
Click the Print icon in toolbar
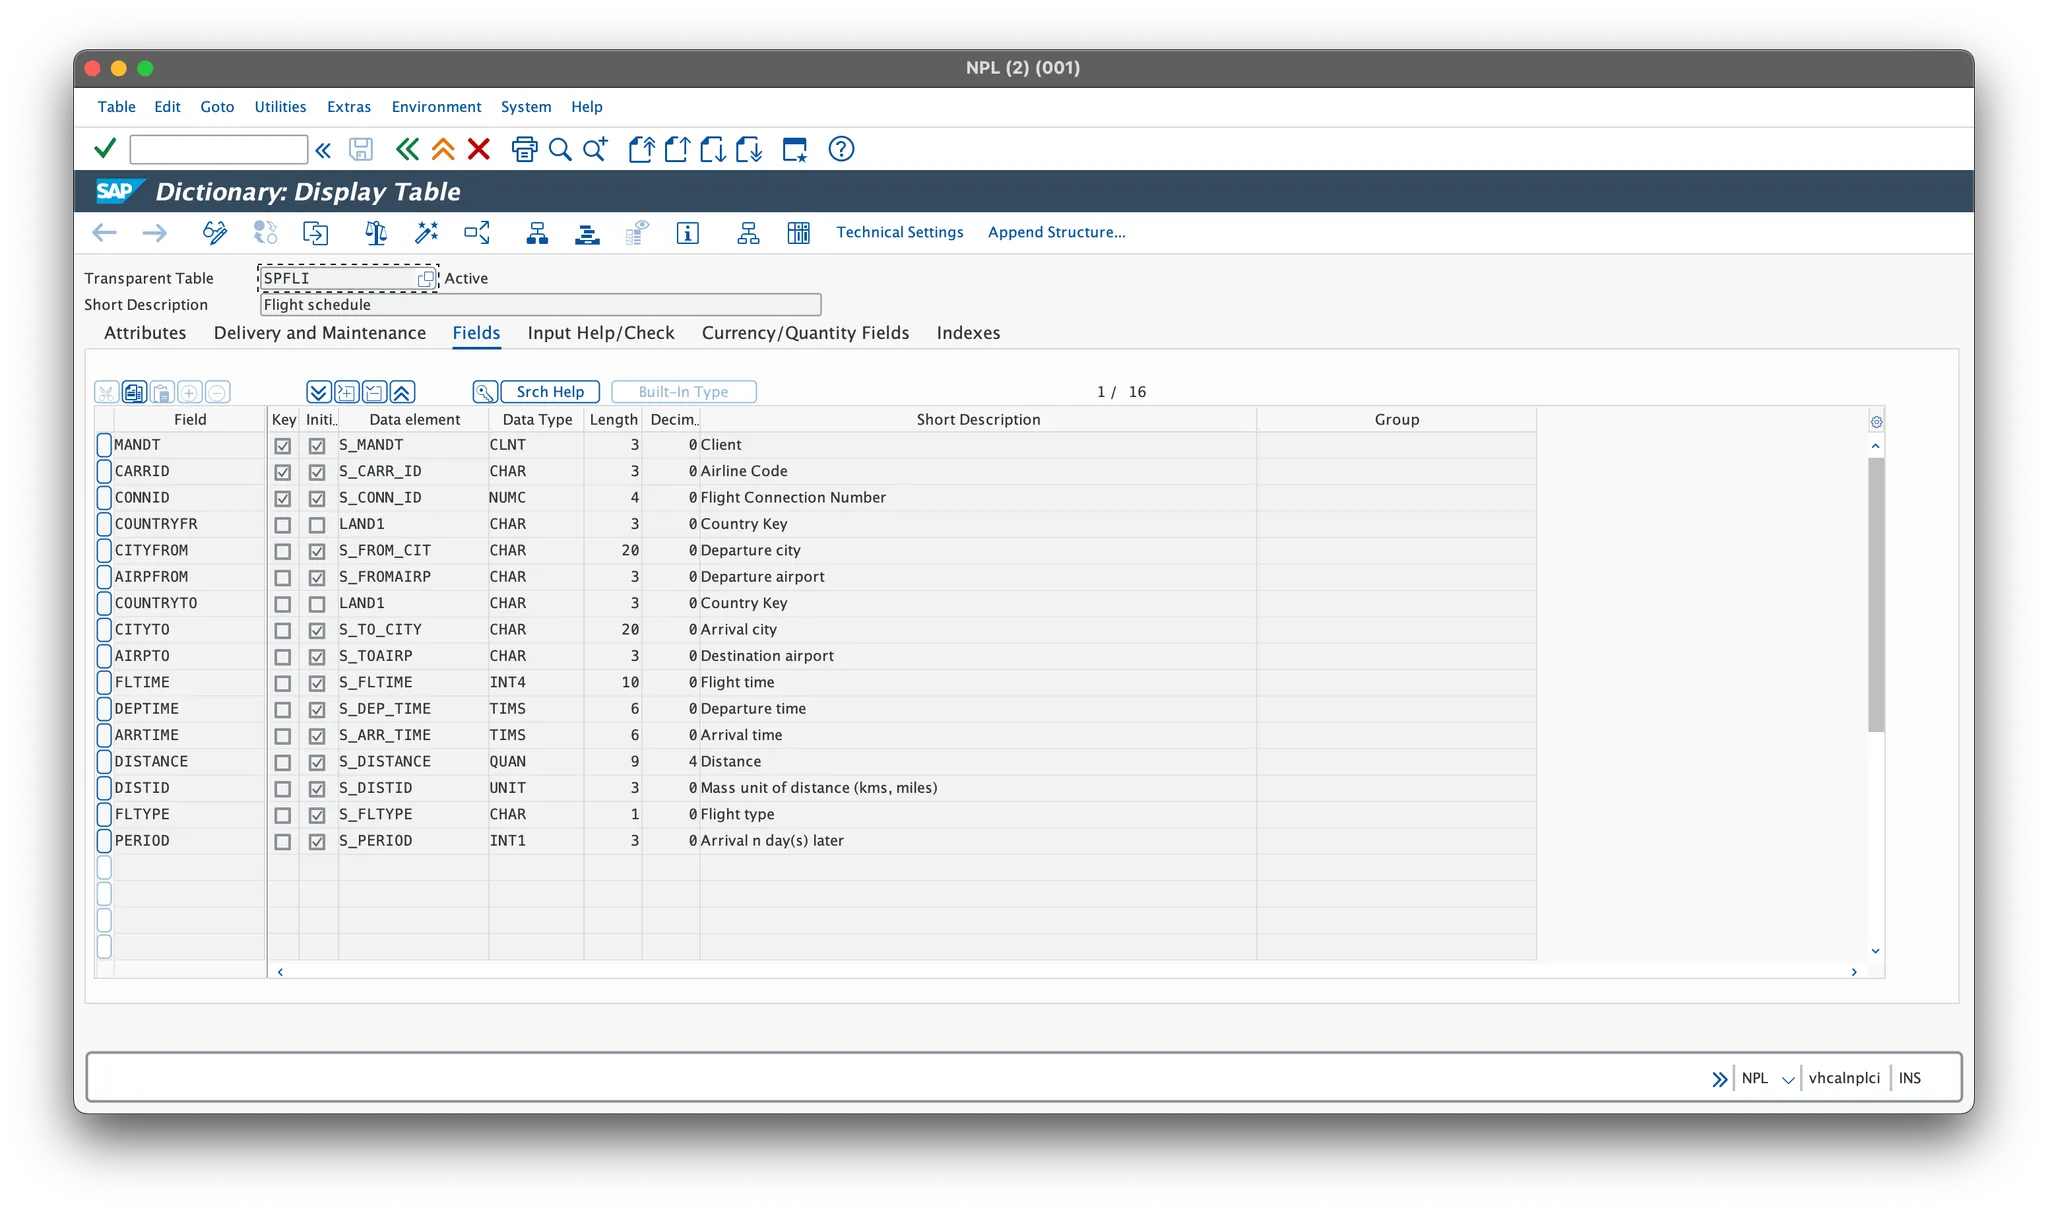[524, 150]
